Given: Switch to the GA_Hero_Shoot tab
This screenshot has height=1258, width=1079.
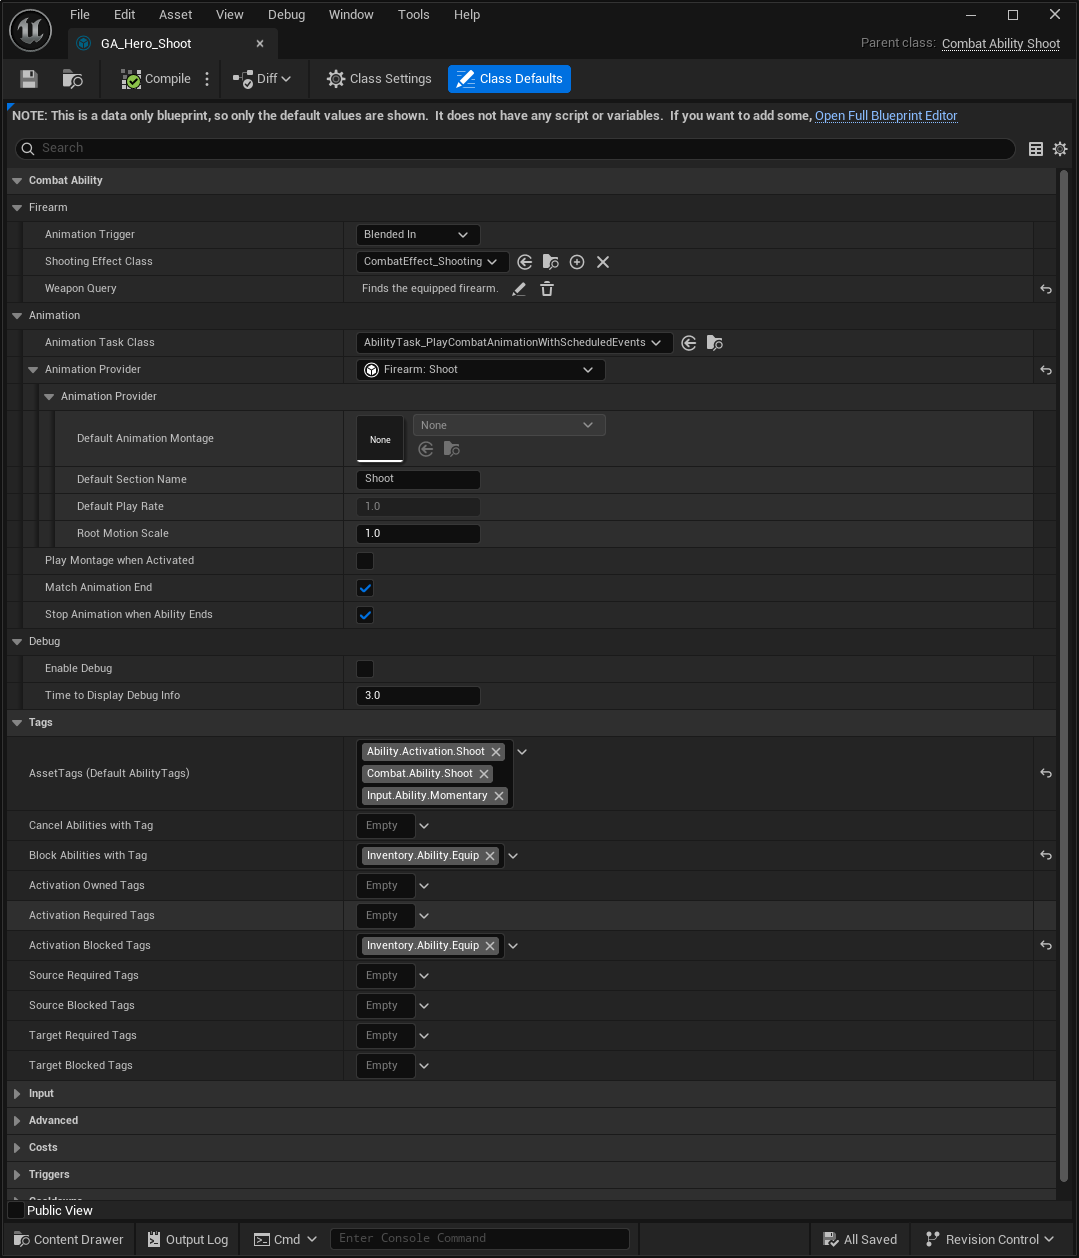Looking at the screenshot, I should pyautogui.click(x=146, y=44).
